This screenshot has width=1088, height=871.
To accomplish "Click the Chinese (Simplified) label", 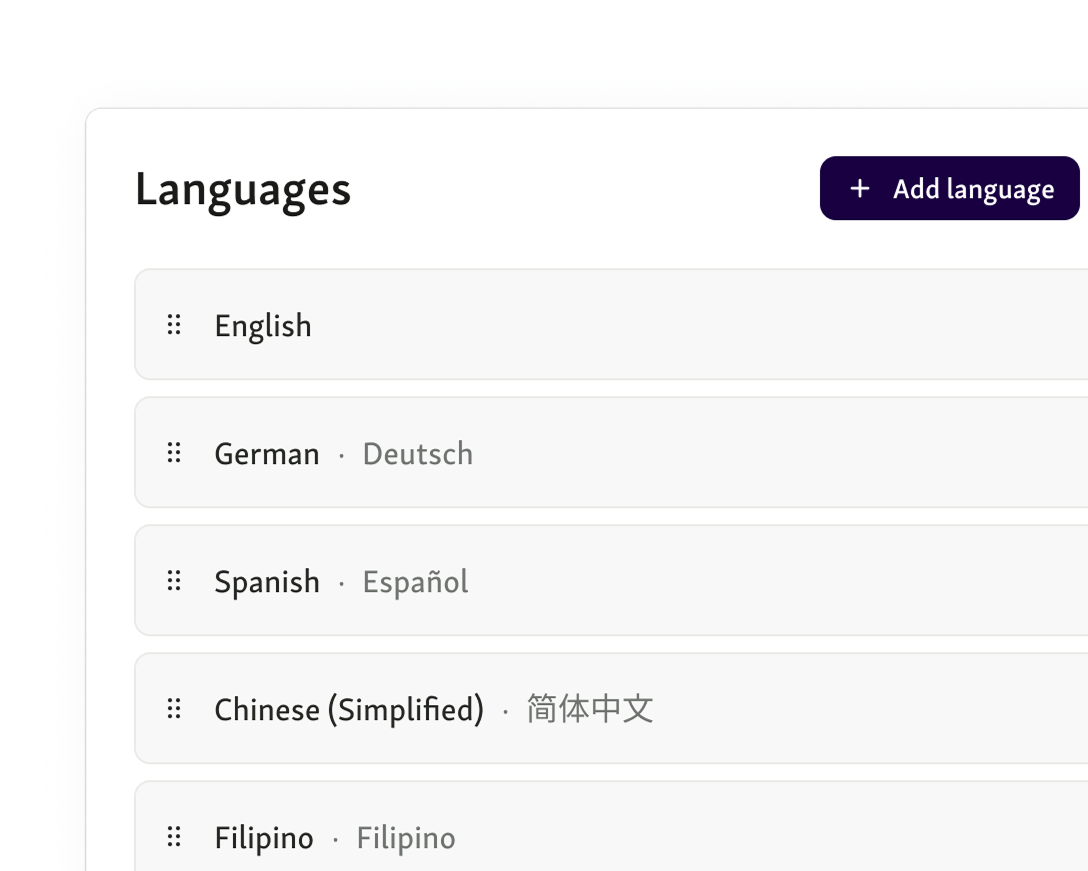I will point(349,710).
